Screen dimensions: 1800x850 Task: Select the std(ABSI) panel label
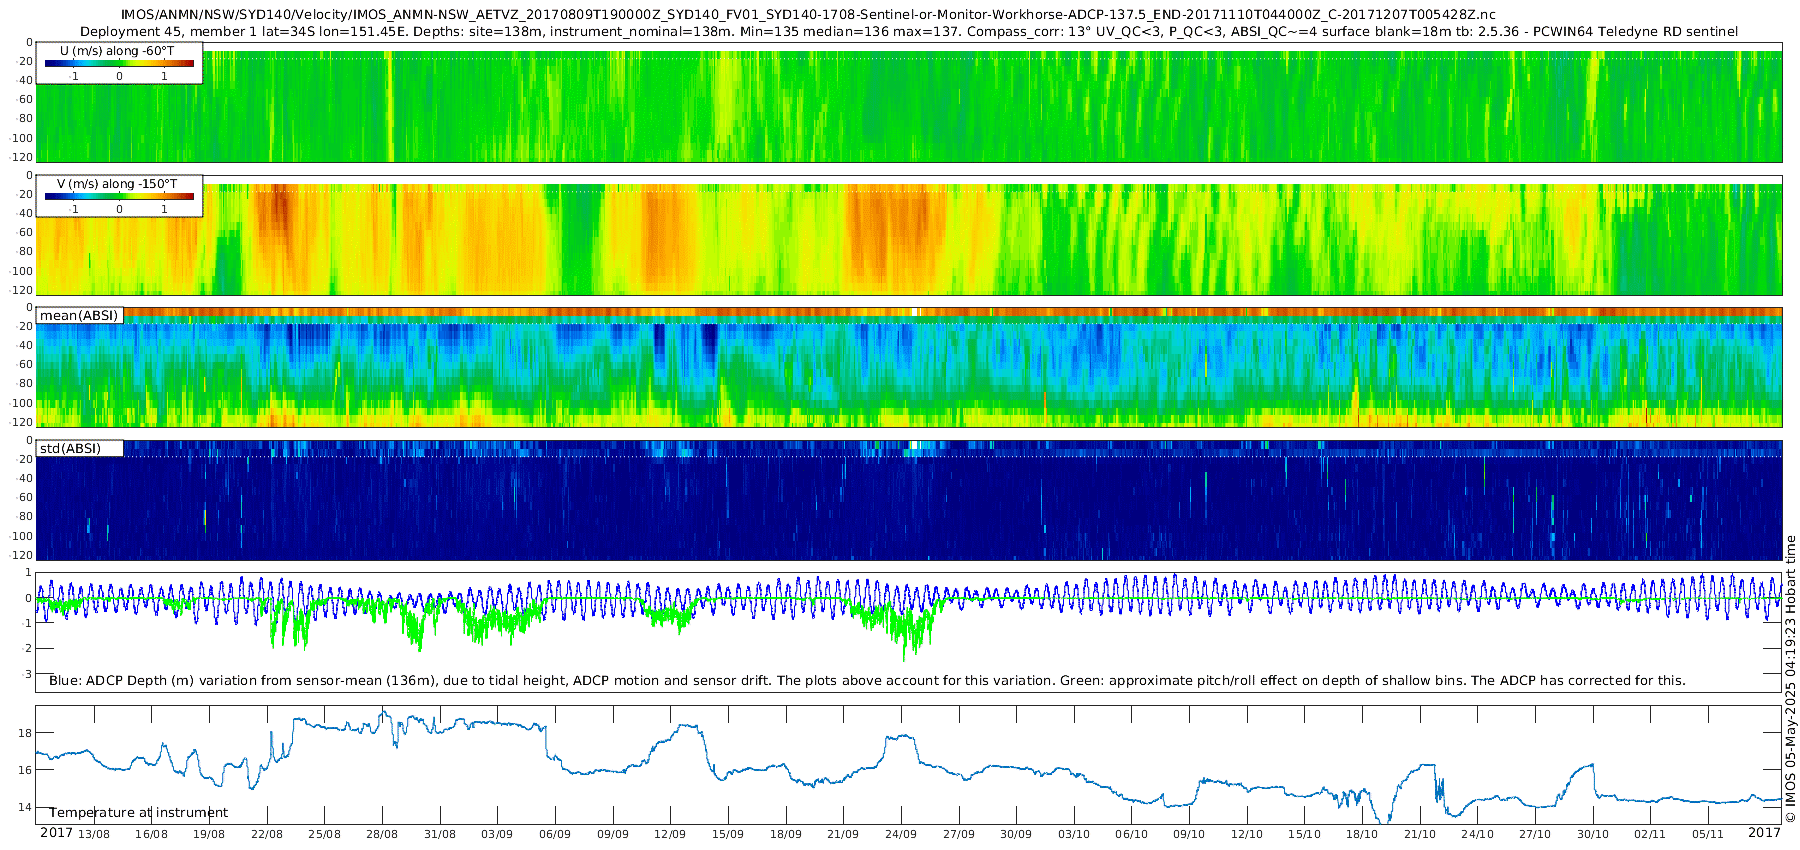70,449
